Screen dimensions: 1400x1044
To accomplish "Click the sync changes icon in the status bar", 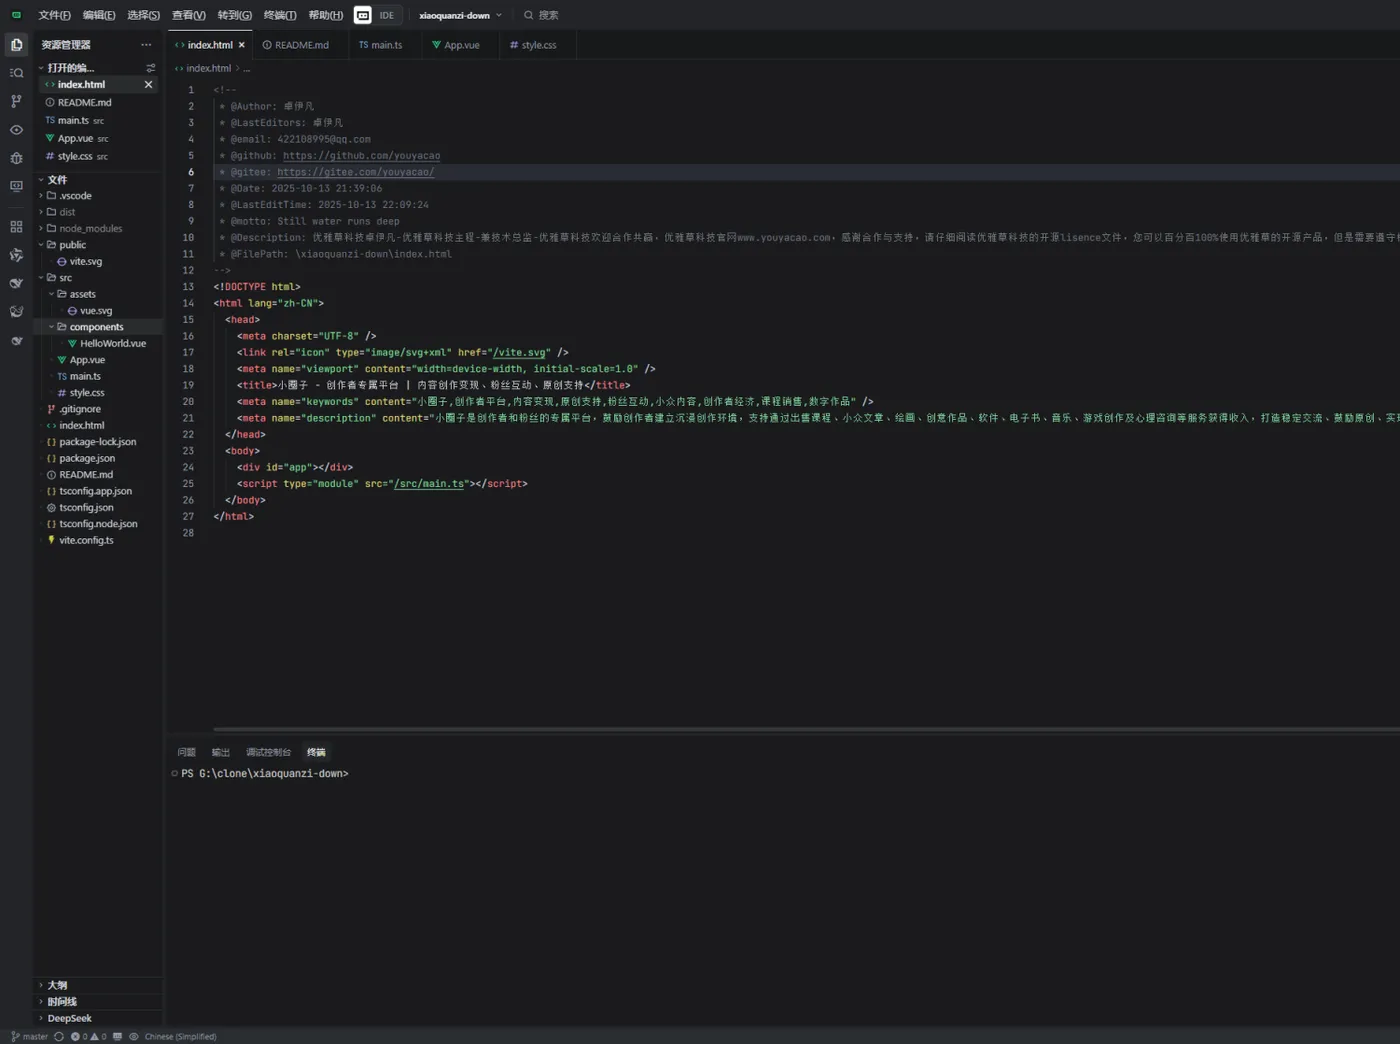I will [59, 1036].
